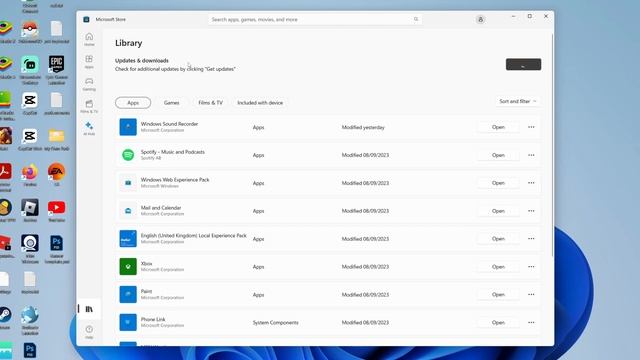Click the Store search input field
The height and width of the screenshot is (360, 640).
pos(314,19)
